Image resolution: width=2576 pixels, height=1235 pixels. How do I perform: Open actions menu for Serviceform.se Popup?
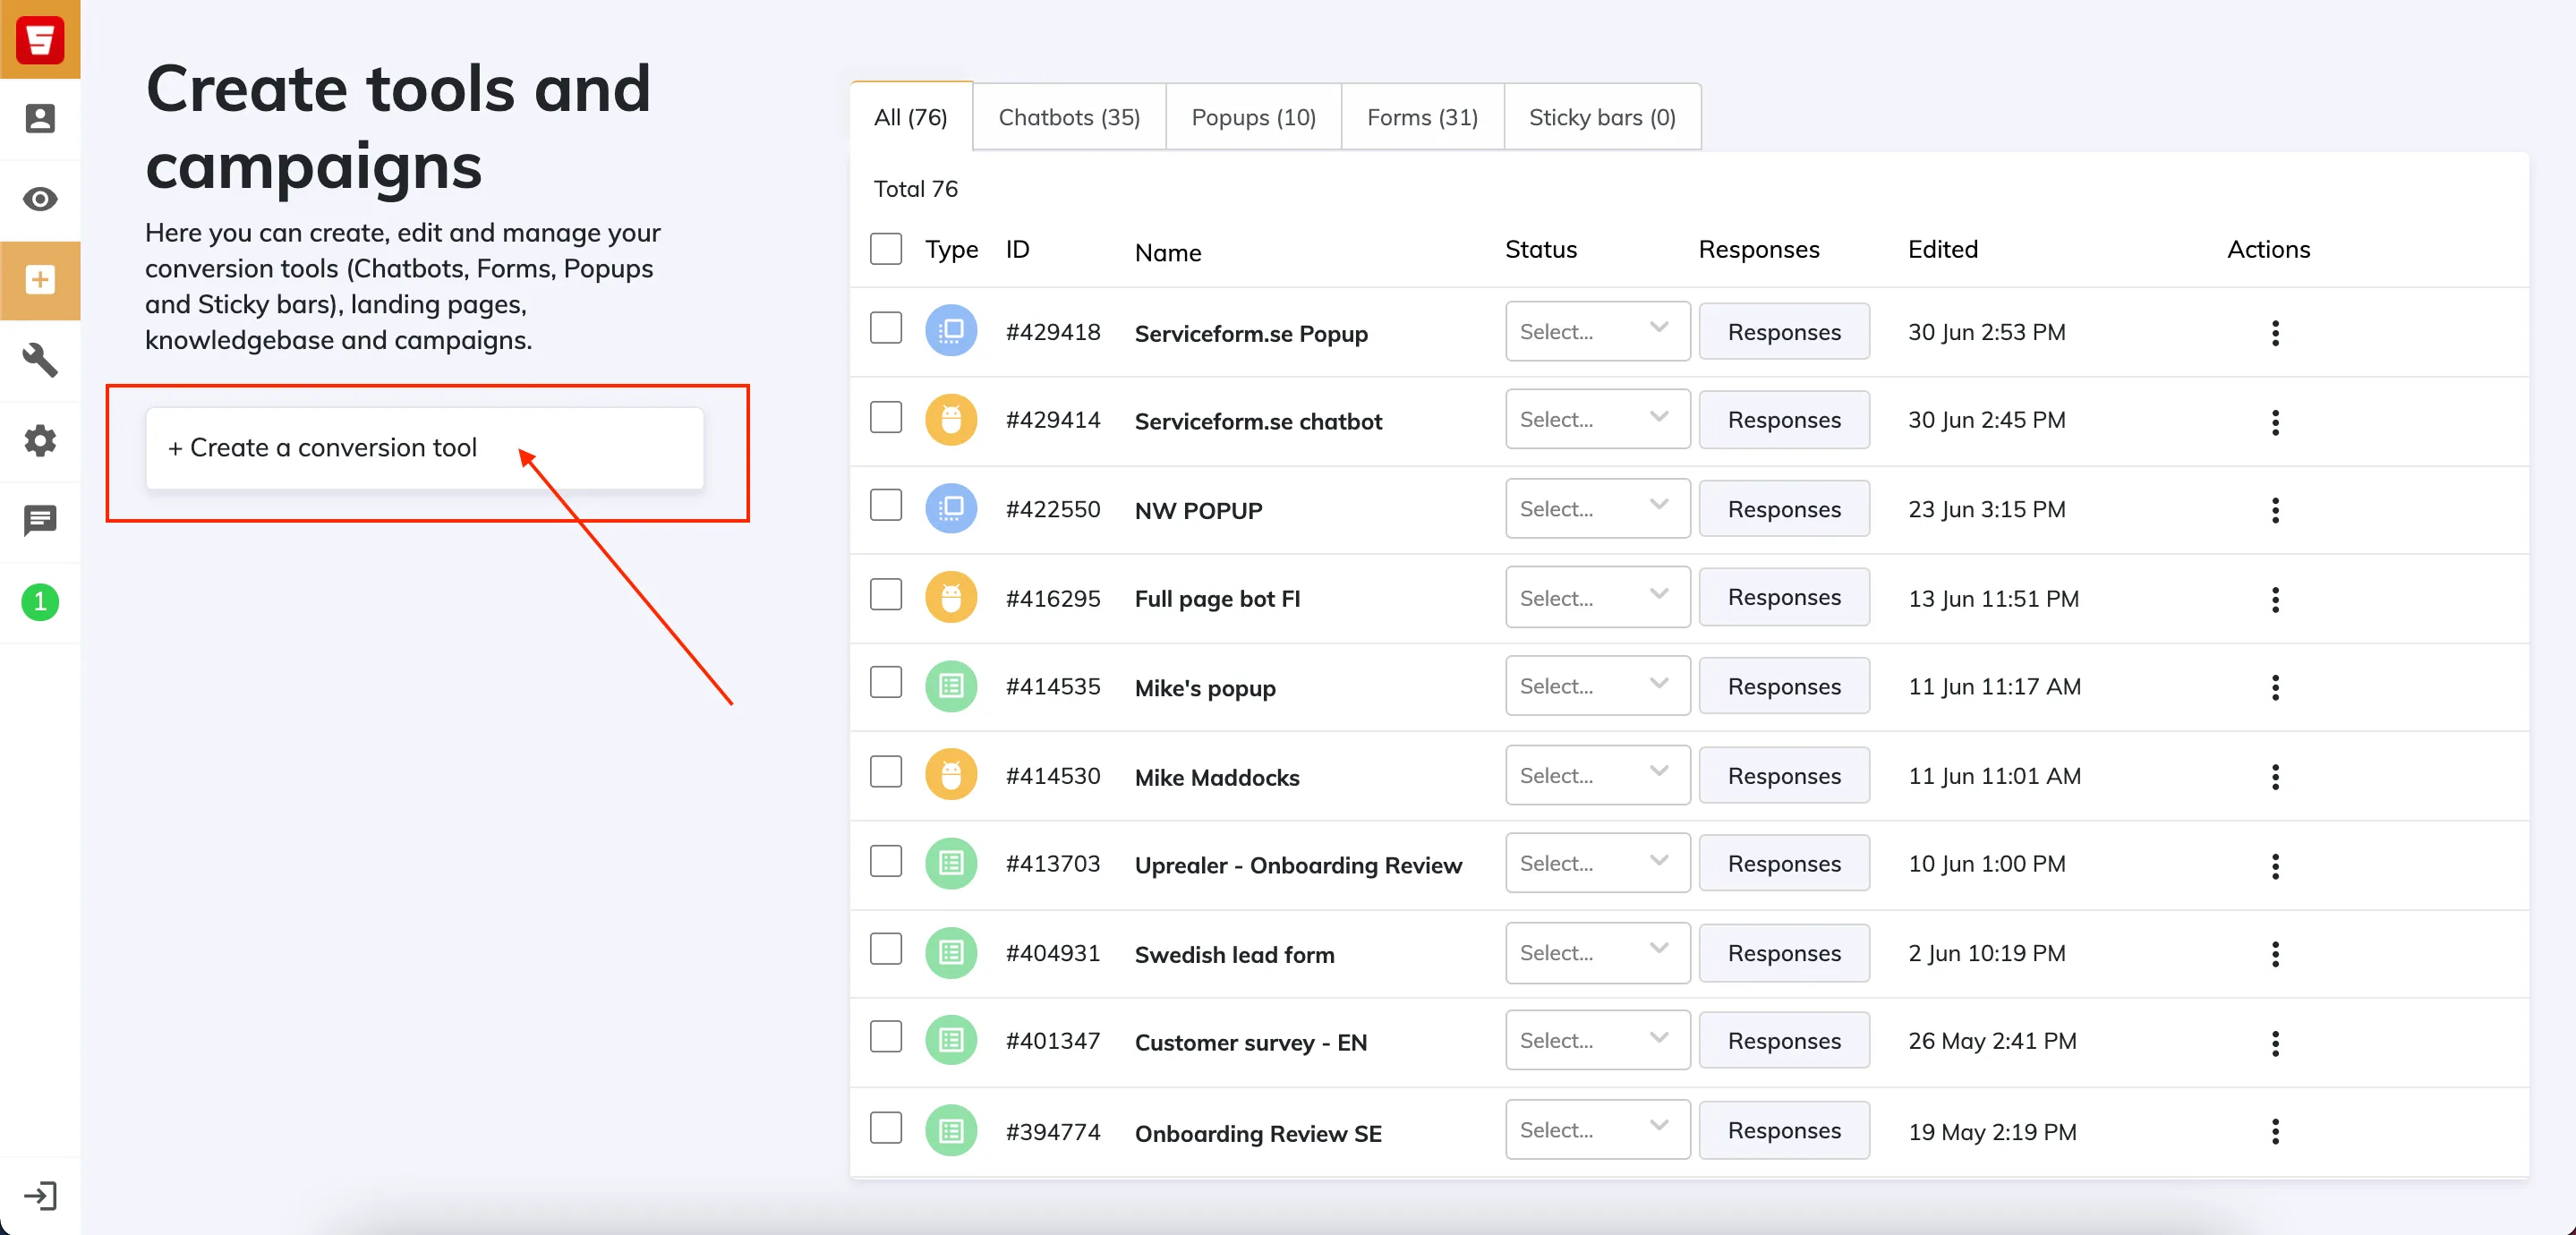(2275, 333)
